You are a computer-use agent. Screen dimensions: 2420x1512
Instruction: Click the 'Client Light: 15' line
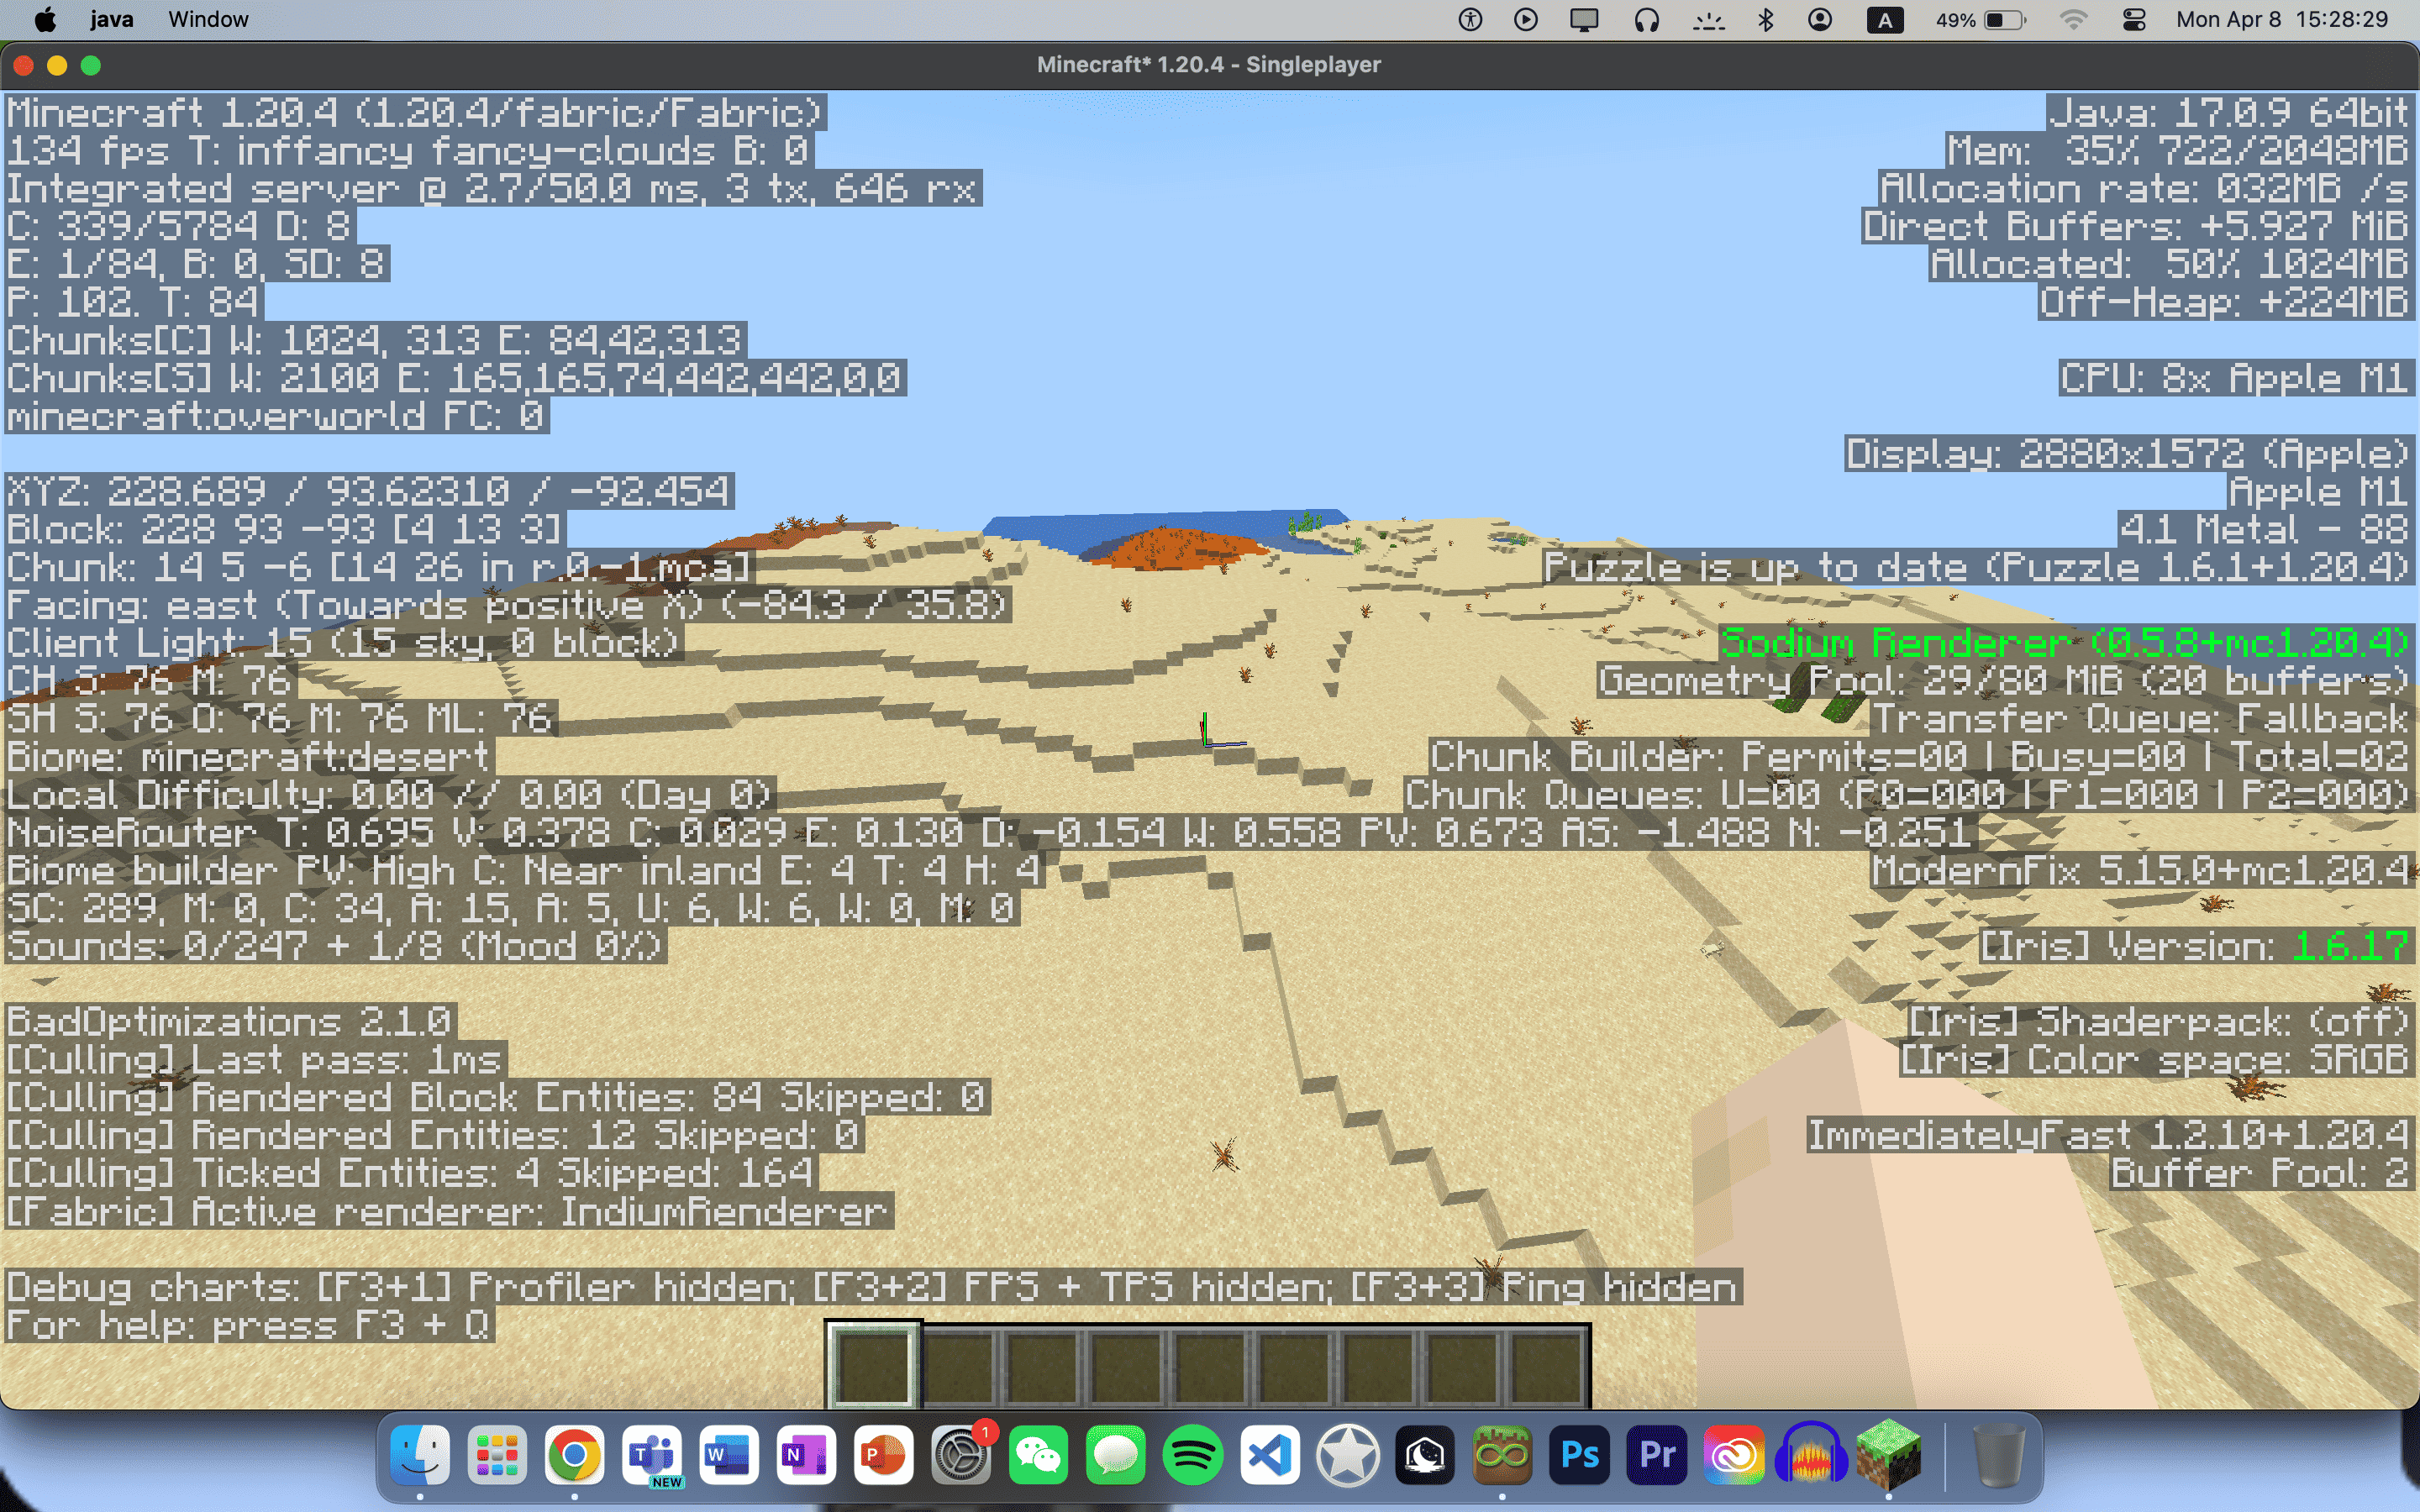click(x=344, y=644)
